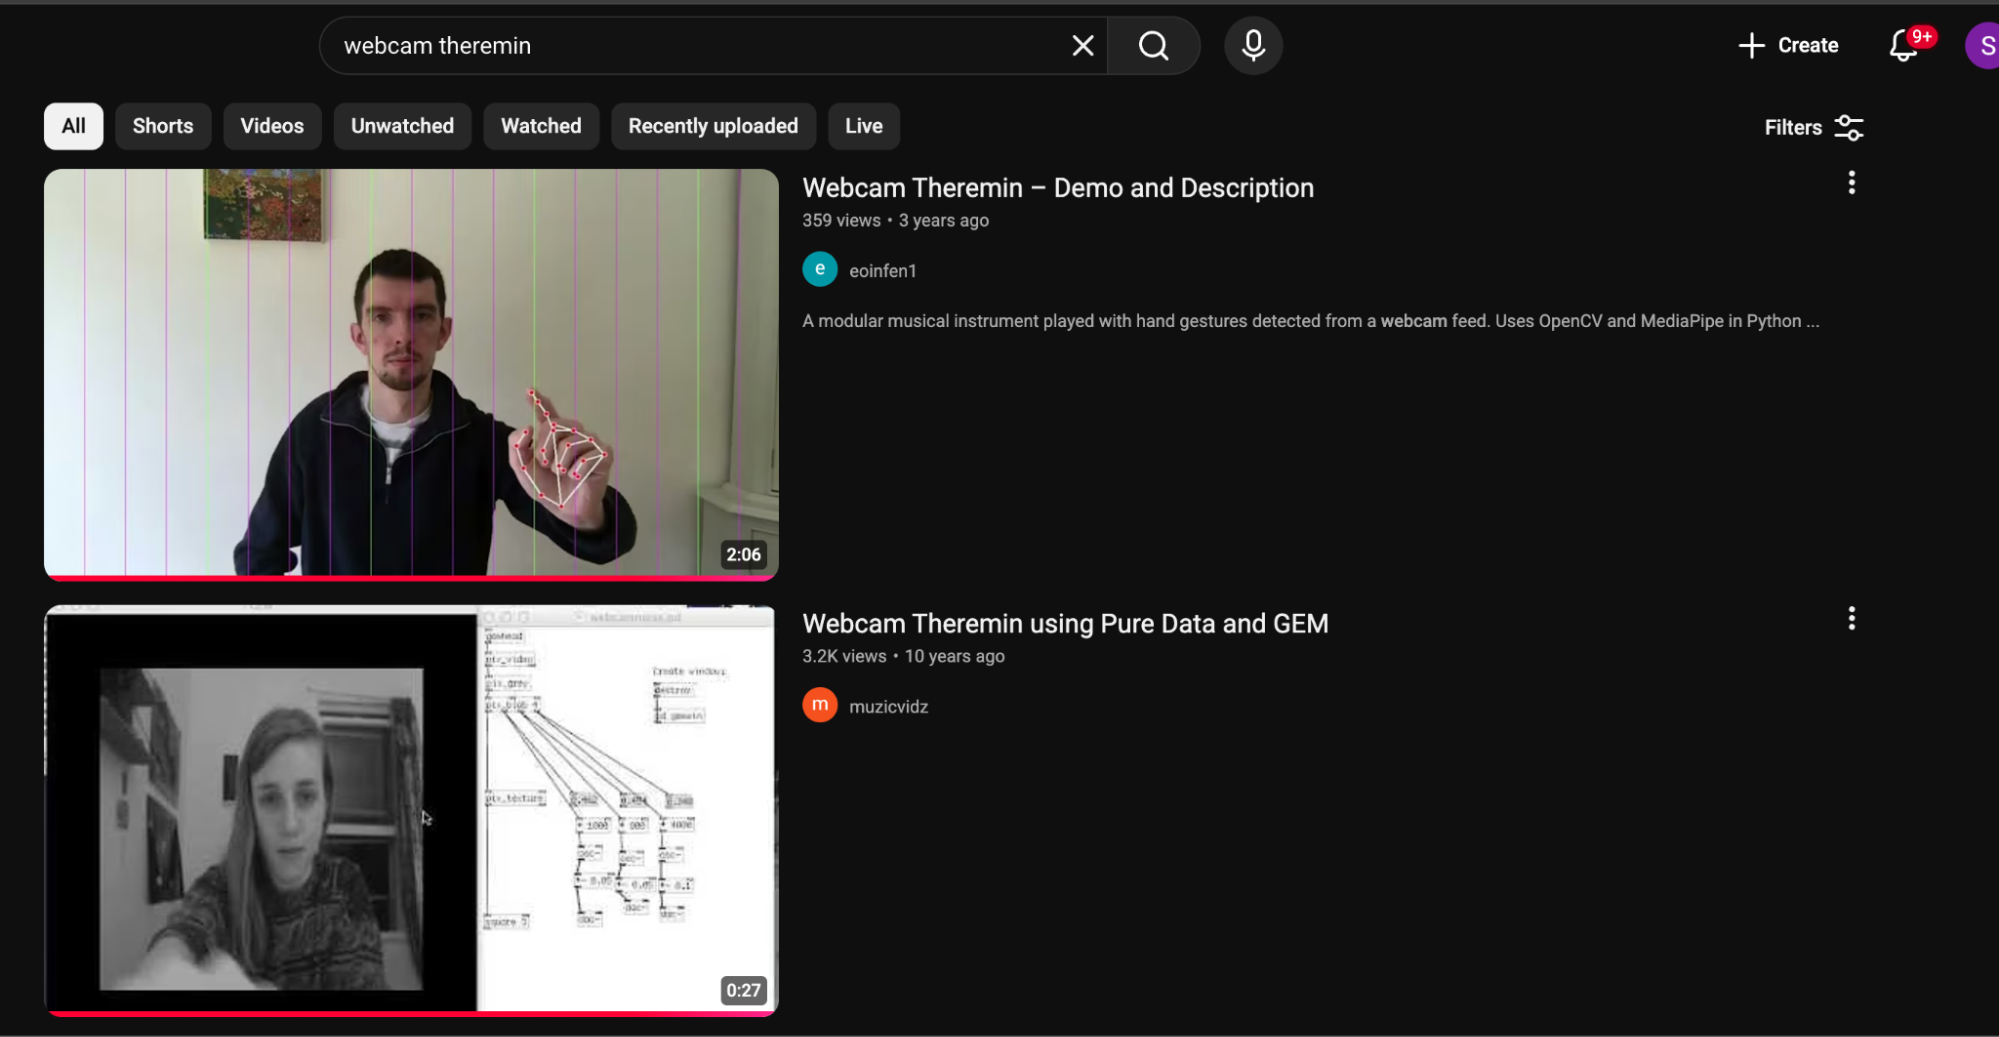Click the search magnifying glass icon
The height and width of the screenshot is (1037, 1999).
[1152, 45]
